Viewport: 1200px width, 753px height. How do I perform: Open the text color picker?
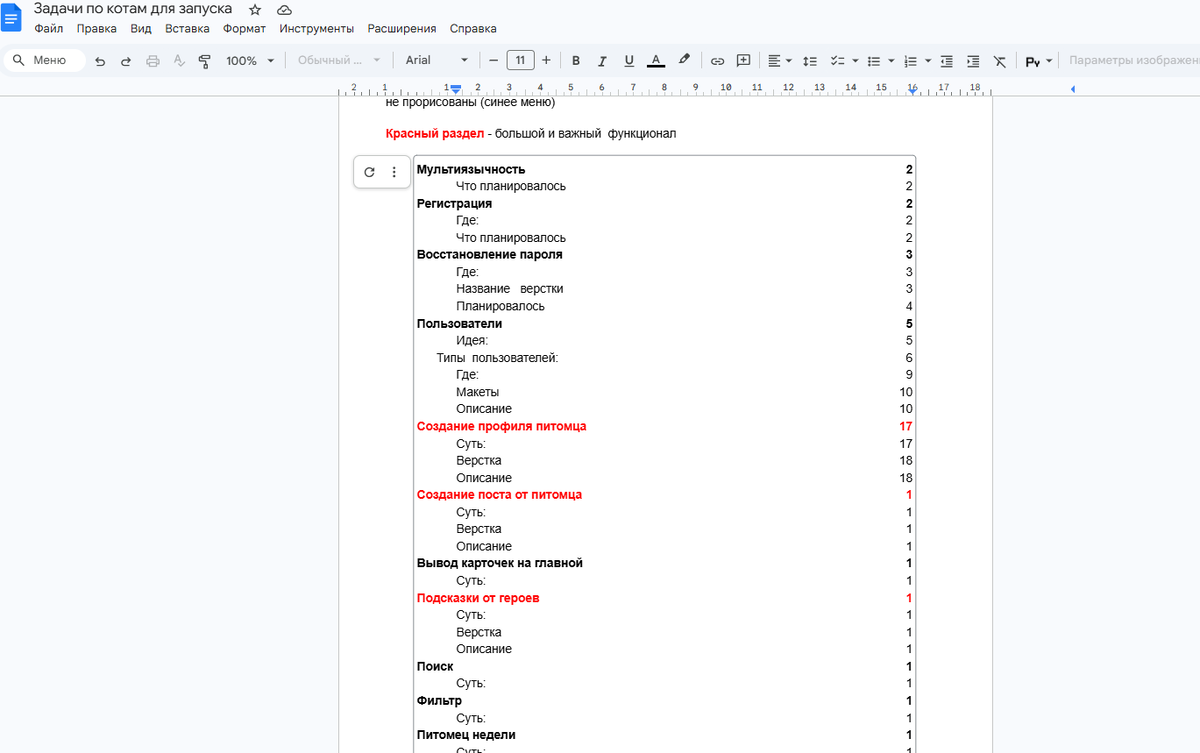point(656,61)
